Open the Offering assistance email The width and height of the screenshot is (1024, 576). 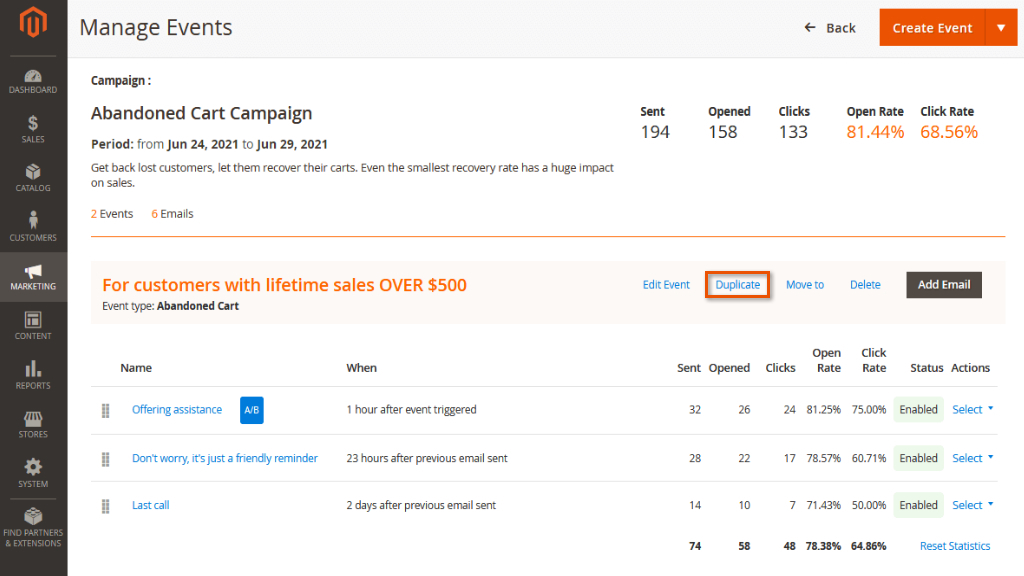177,409
